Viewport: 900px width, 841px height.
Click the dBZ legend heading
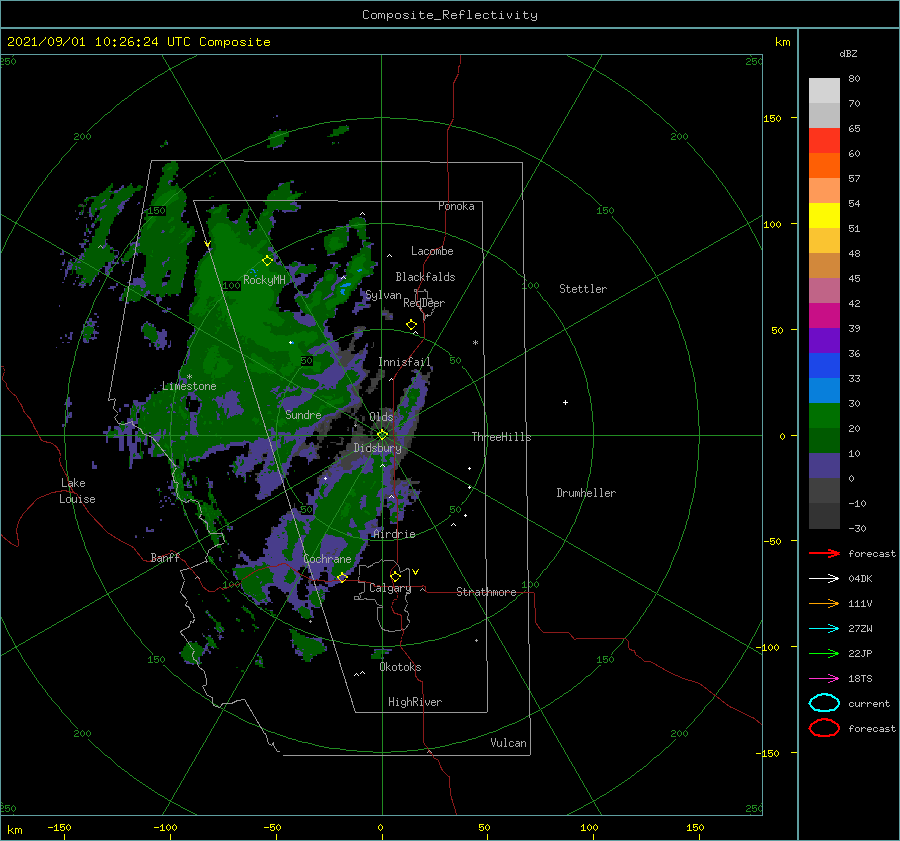point(848,53)
